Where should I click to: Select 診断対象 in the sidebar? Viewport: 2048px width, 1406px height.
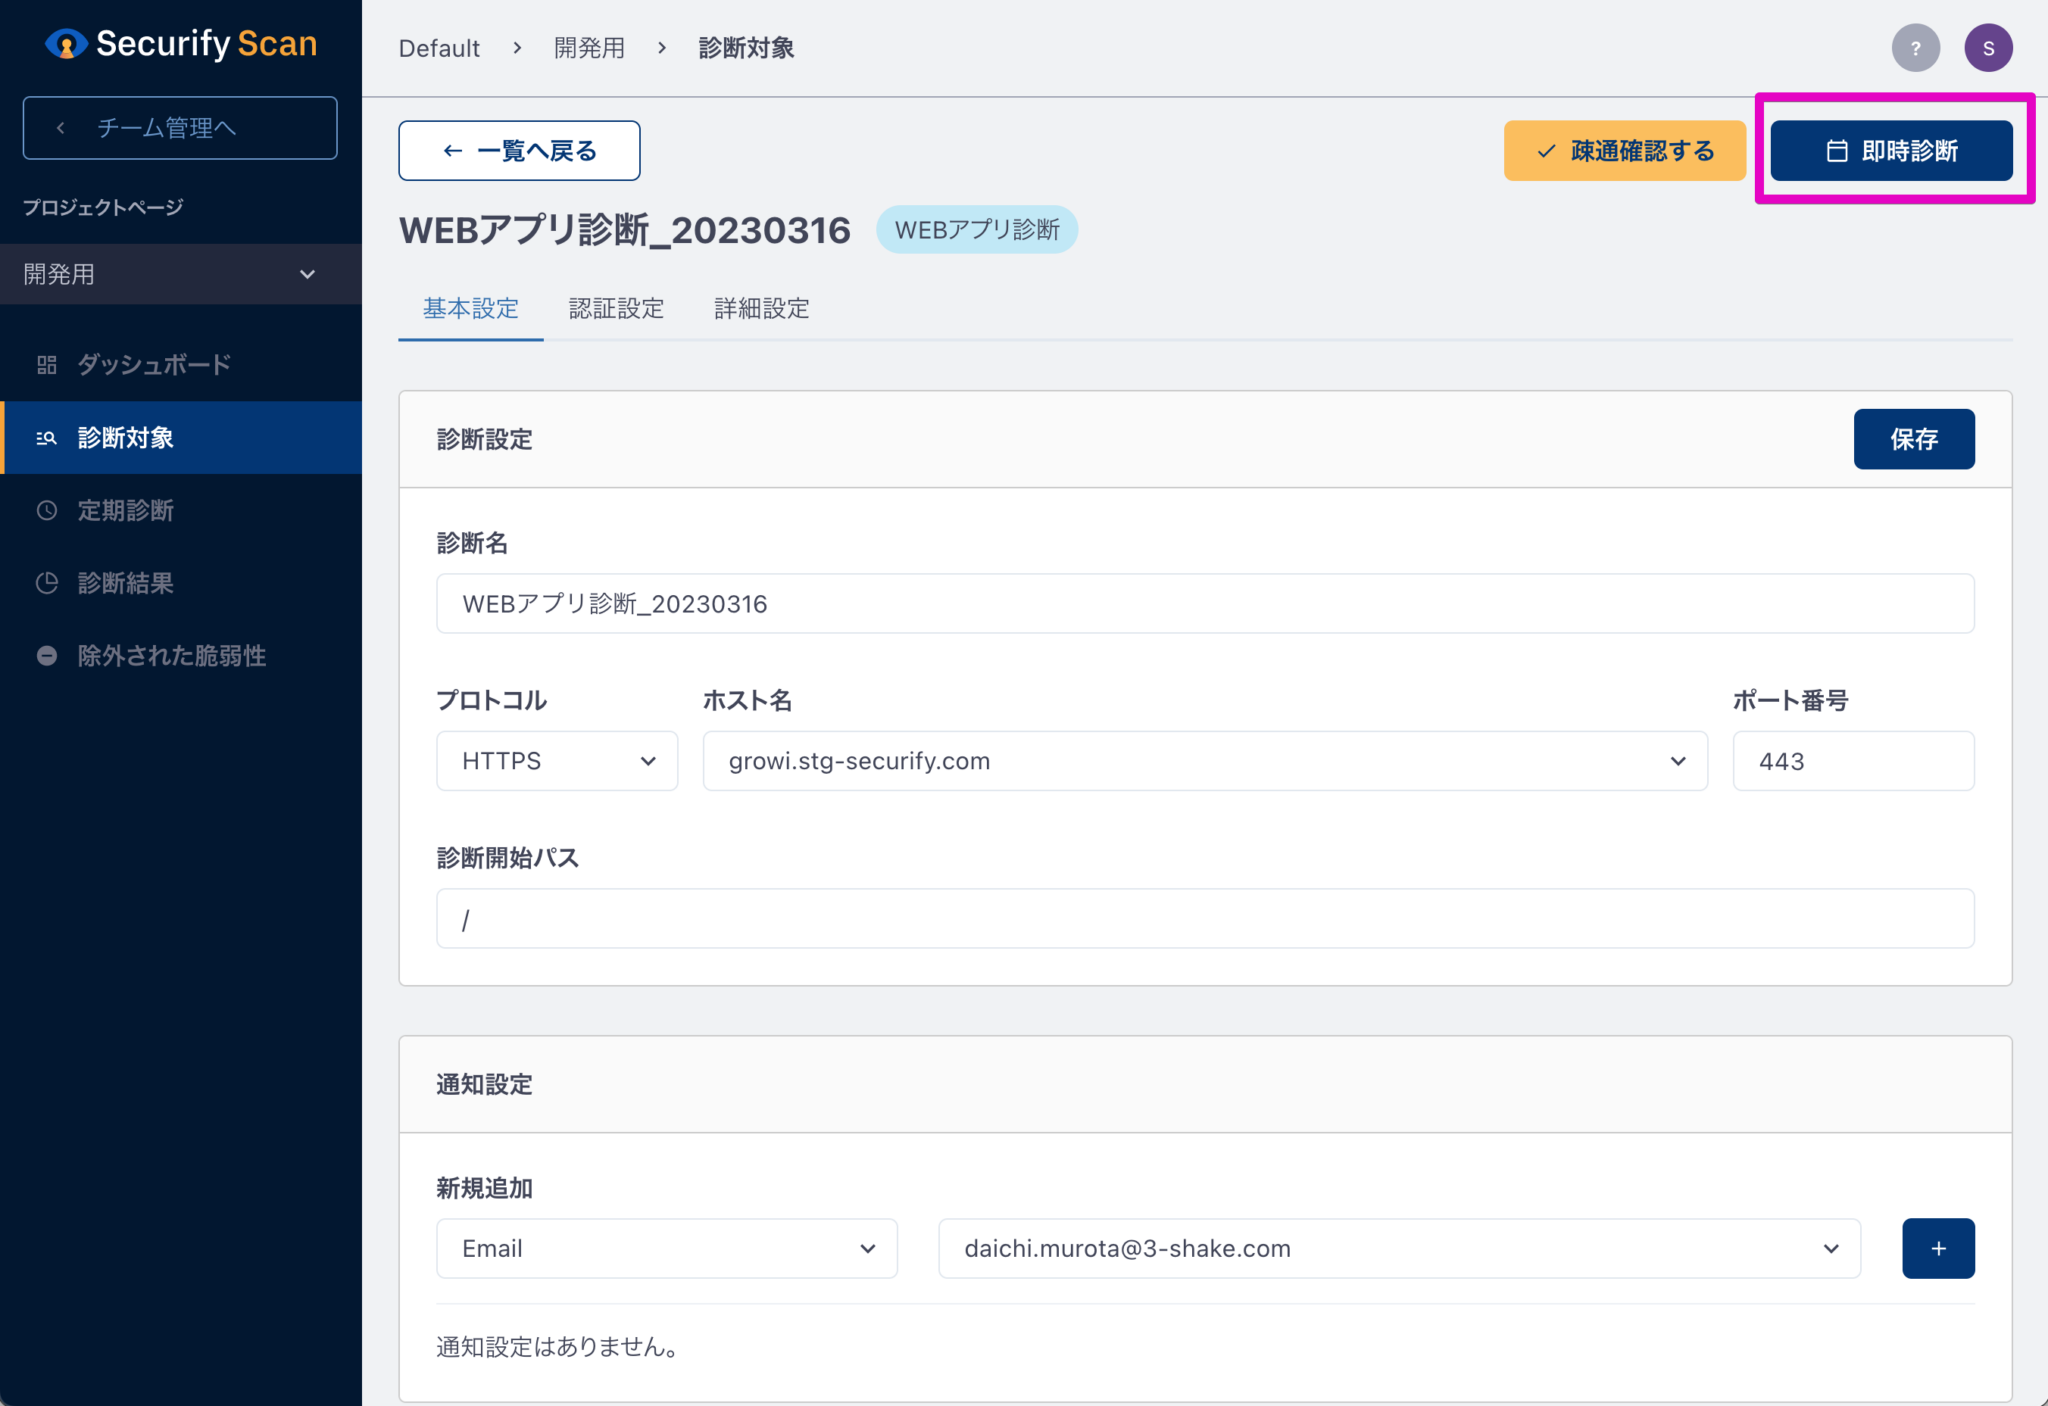pos(124,437)
